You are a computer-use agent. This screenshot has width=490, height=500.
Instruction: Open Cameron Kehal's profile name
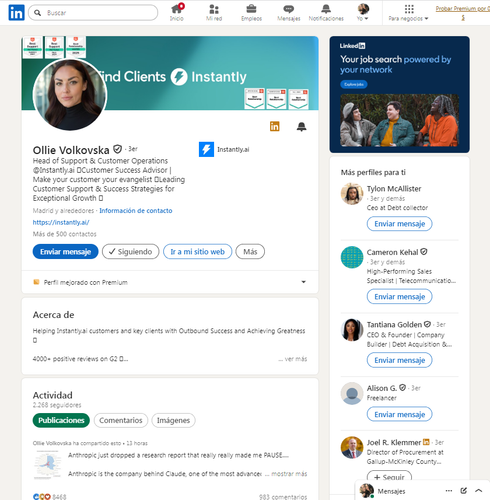(x=392, y=252)
